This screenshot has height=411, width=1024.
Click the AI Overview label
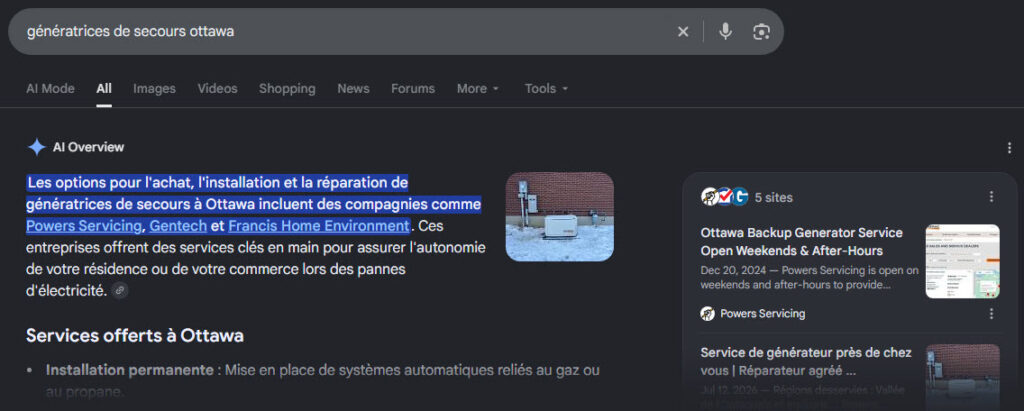[88, 148]
